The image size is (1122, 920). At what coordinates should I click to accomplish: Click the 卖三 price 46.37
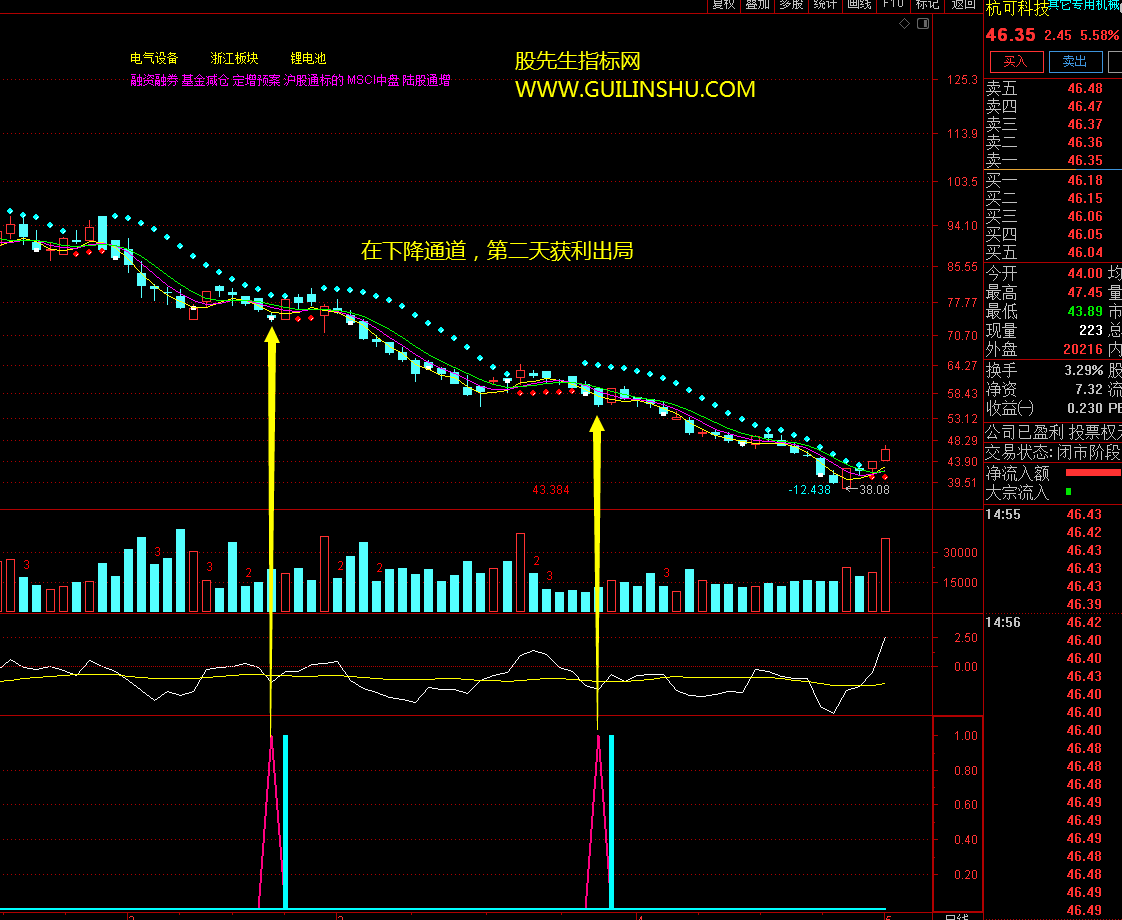(1085, 124)
